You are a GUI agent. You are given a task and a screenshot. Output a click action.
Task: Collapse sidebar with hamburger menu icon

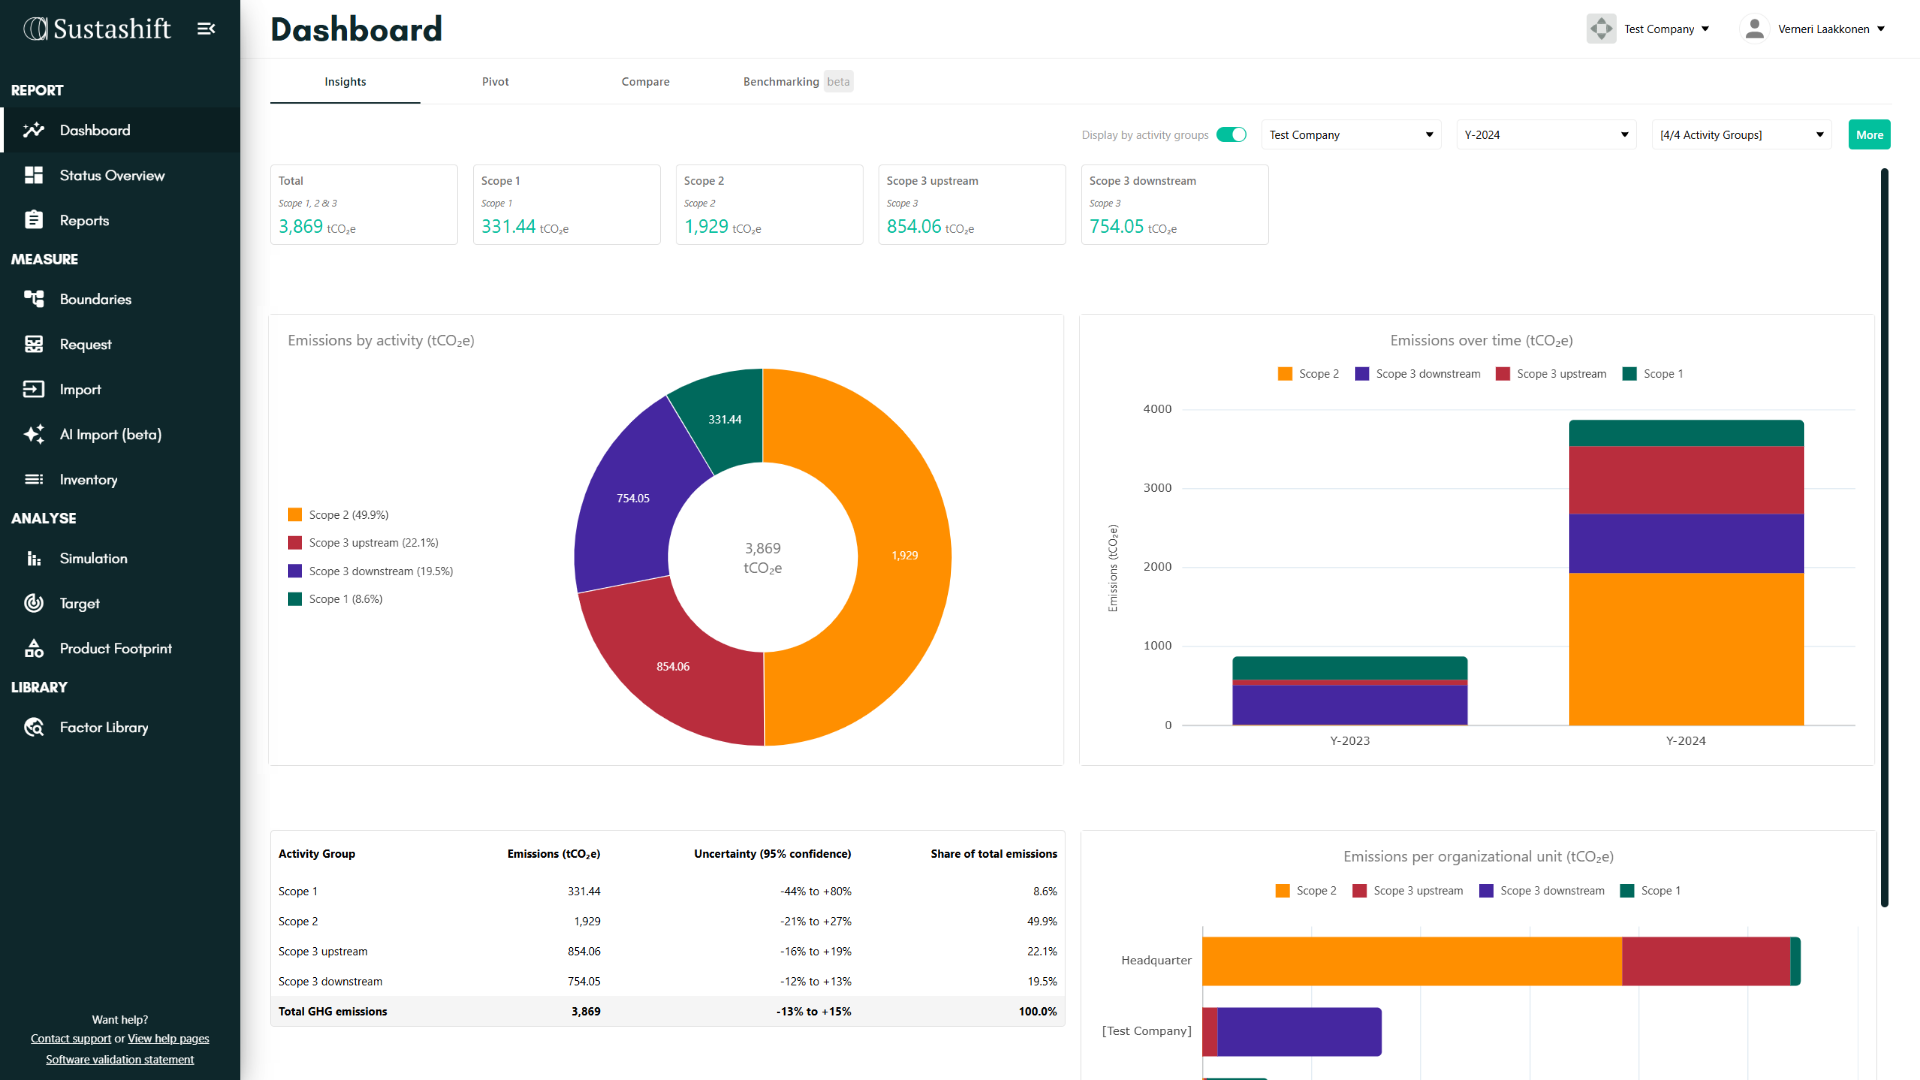pos(206,29)
